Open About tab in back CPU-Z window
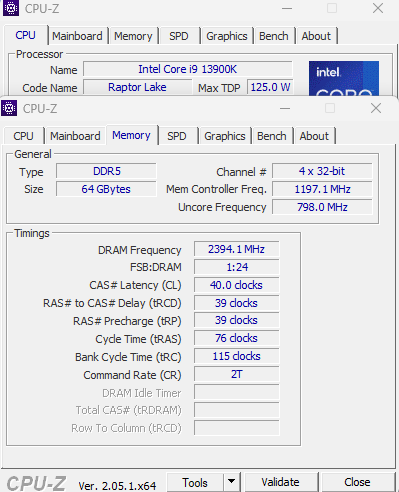 316,36
